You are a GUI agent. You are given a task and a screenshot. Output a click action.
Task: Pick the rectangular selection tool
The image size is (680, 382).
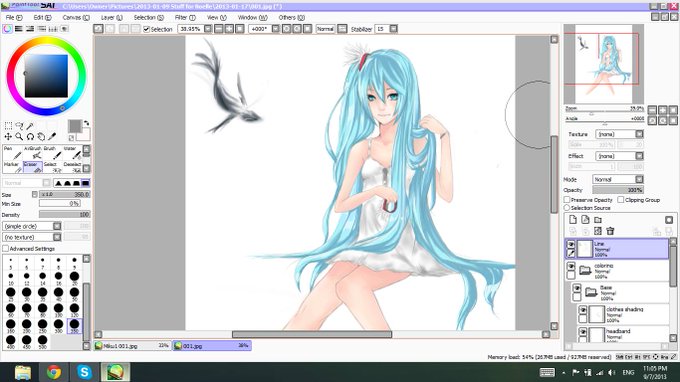8,126
